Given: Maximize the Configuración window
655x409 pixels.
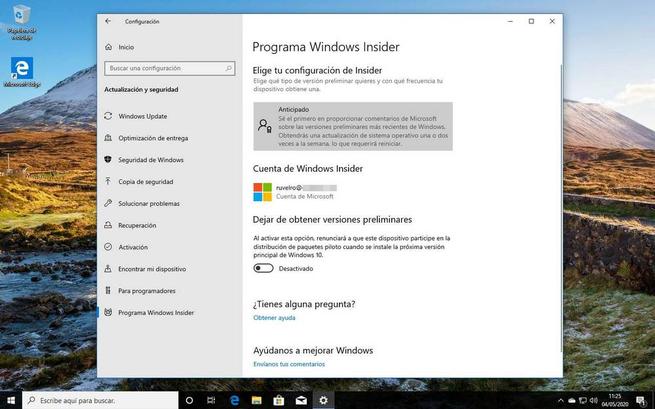Looking at the screenshot, I should click(531, 21).
